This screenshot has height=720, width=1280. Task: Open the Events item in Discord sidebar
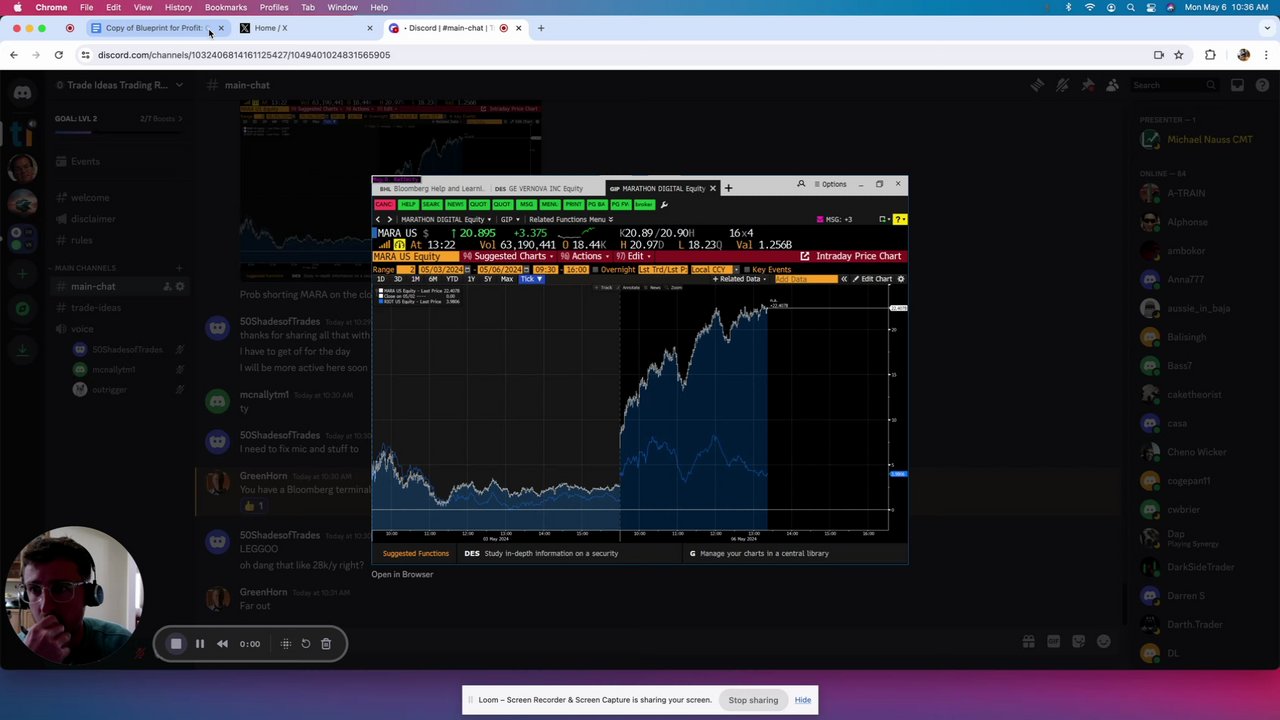pyautogui.click(x=85, y=161)
